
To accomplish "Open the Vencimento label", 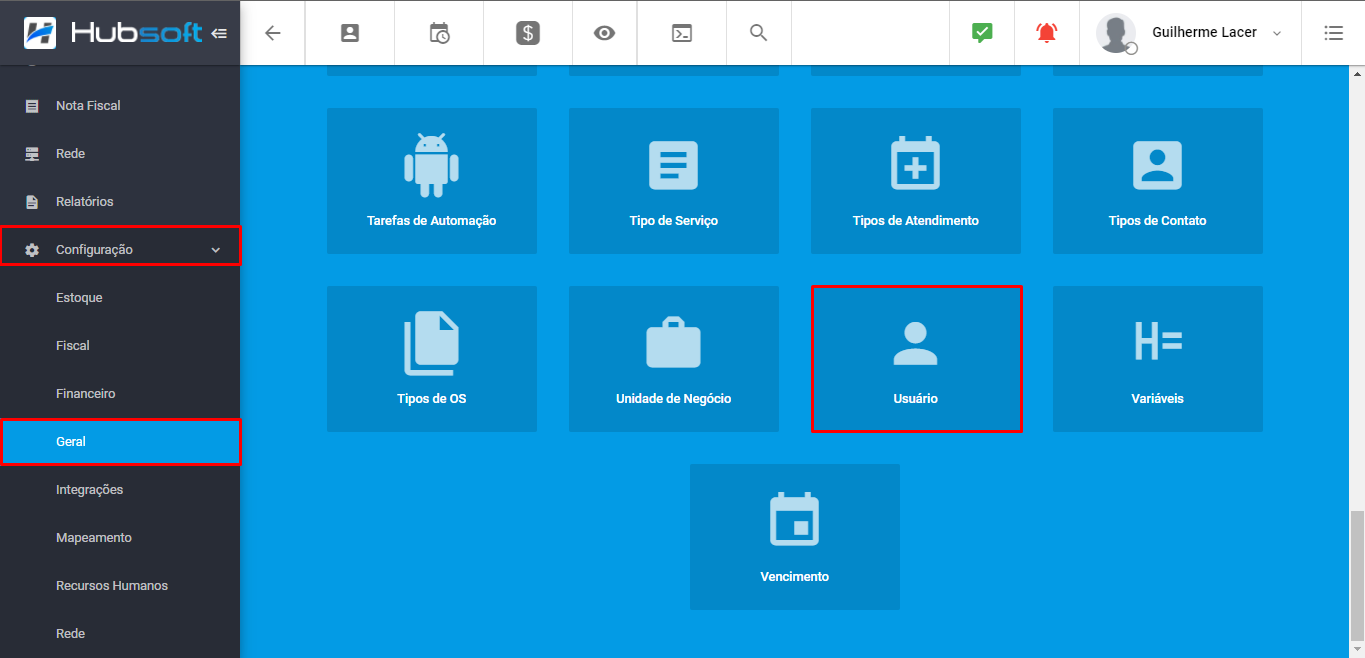I will [795, 577].
